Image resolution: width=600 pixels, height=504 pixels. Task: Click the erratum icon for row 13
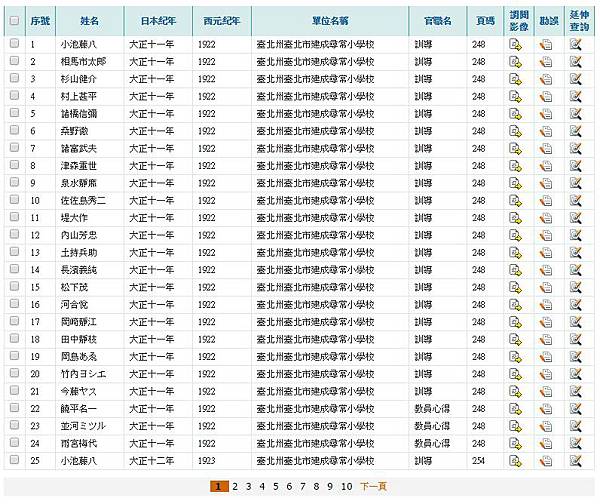click(x=546, y=253)
